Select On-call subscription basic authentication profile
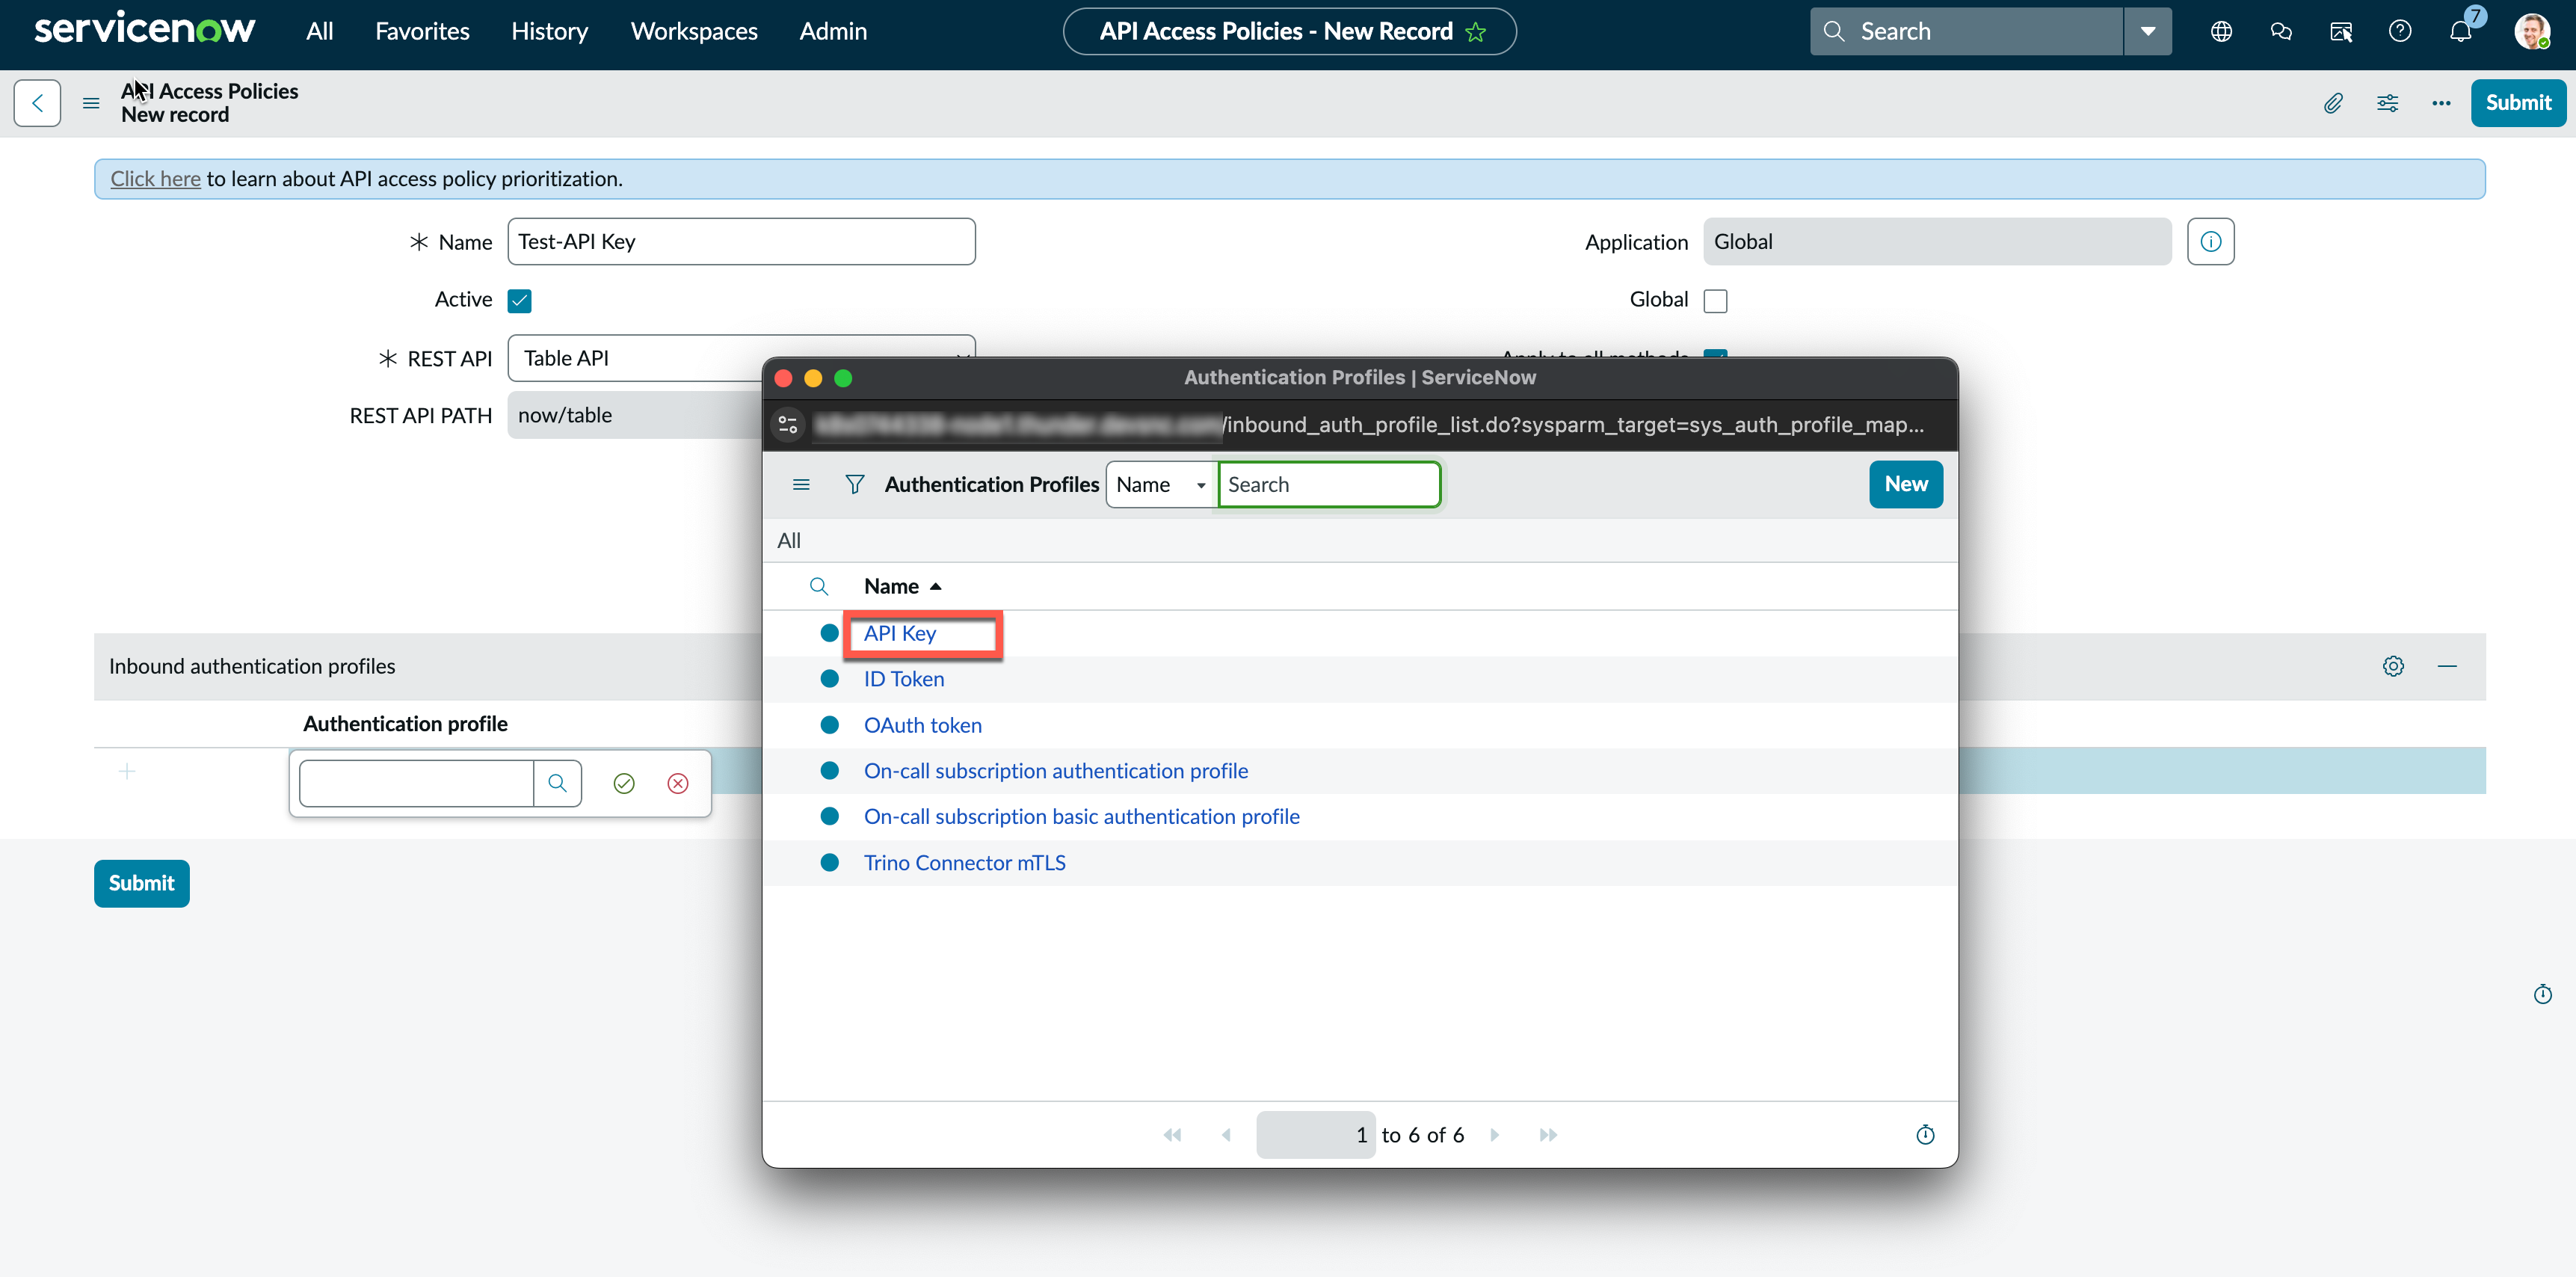 (1082, 817)
